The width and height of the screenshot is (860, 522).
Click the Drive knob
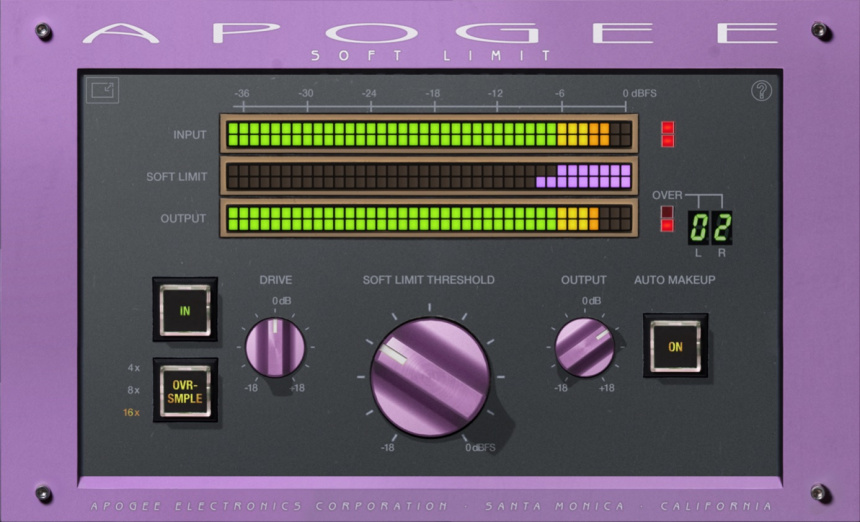tap(275, 347)
